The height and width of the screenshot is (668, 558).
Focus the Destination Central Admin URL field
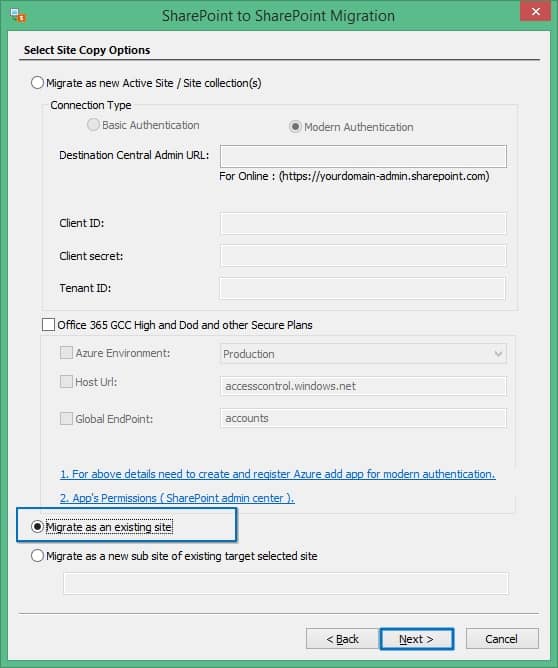point(363,156)
